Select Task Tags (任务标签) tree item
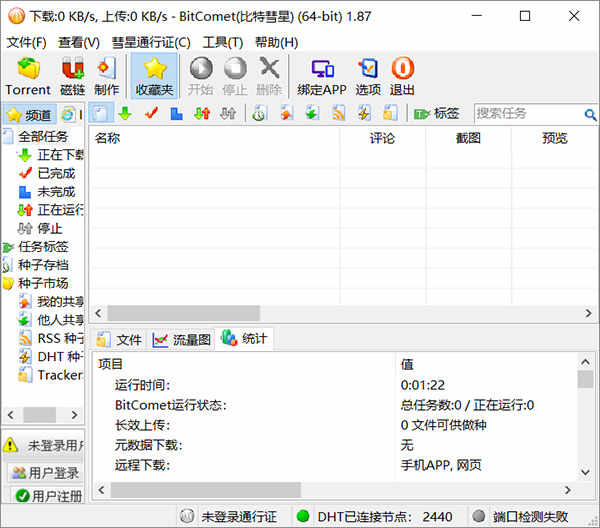The width and height of the screenshot is (600, 528). 36,247
